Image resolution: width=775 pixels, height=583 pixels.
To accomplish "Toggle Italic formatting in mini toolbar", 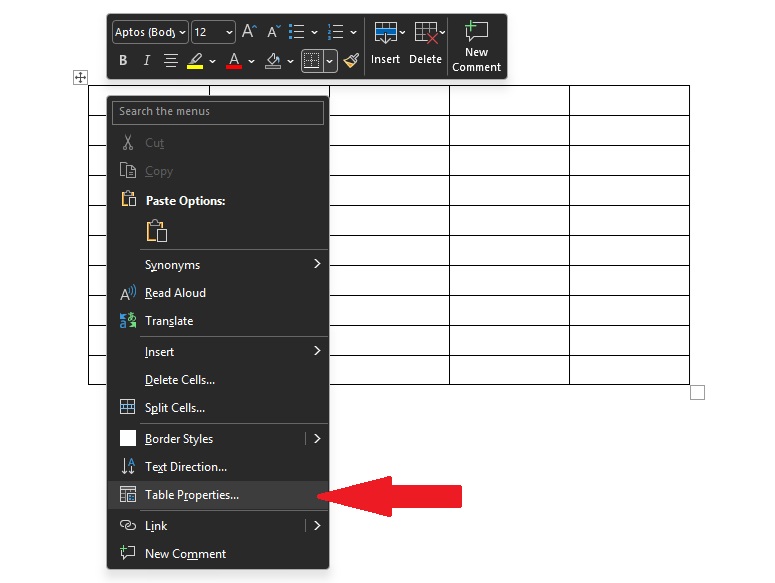I will click(146, 60).
